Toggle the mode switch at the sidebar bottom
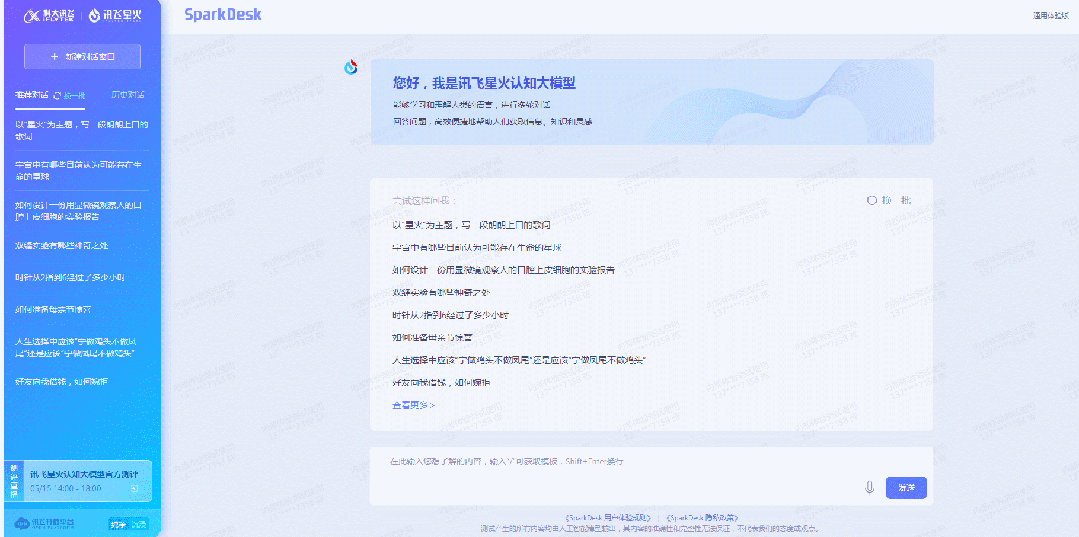The image size is (1079, 537). pyautogui.click(x=128, y=523)
